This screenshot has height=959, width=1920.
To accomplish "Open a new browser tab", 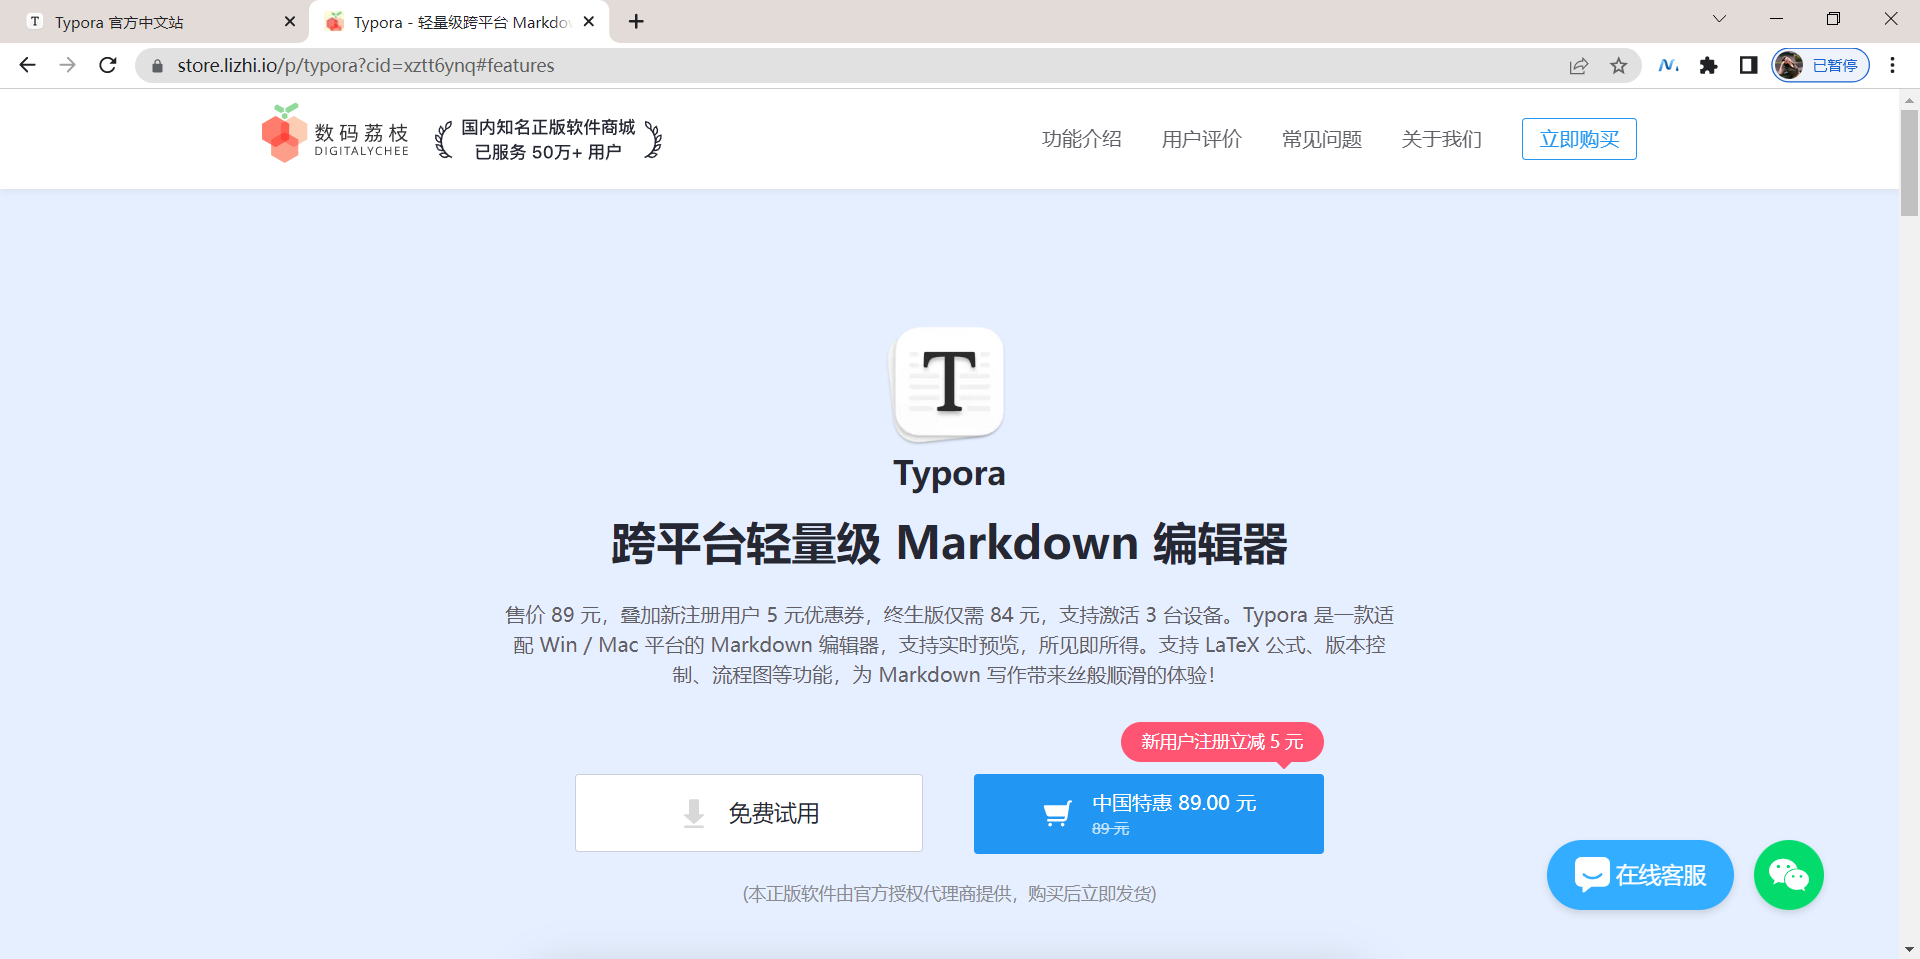I will coord(636,21).
